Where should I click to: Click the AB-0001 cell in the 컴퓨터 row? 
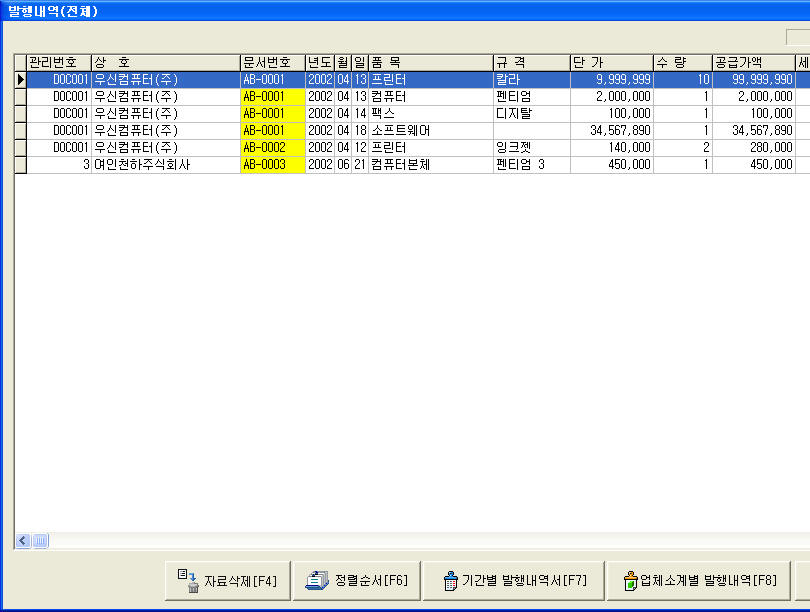click(x=273, y=97)
